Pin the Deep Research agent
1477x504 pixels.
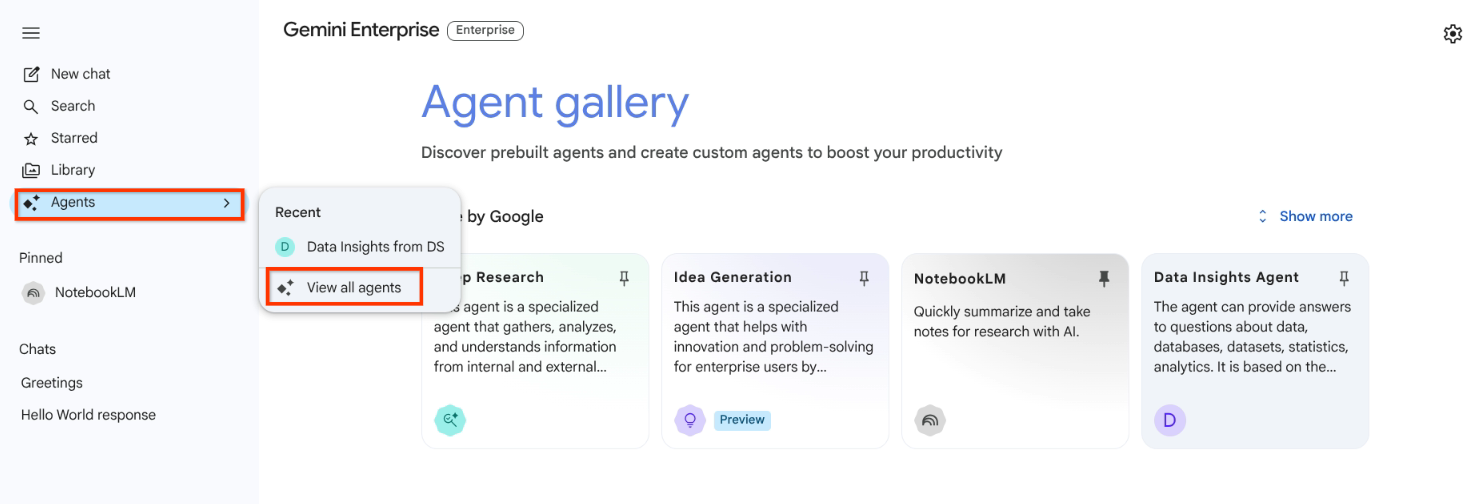point(625,278)
